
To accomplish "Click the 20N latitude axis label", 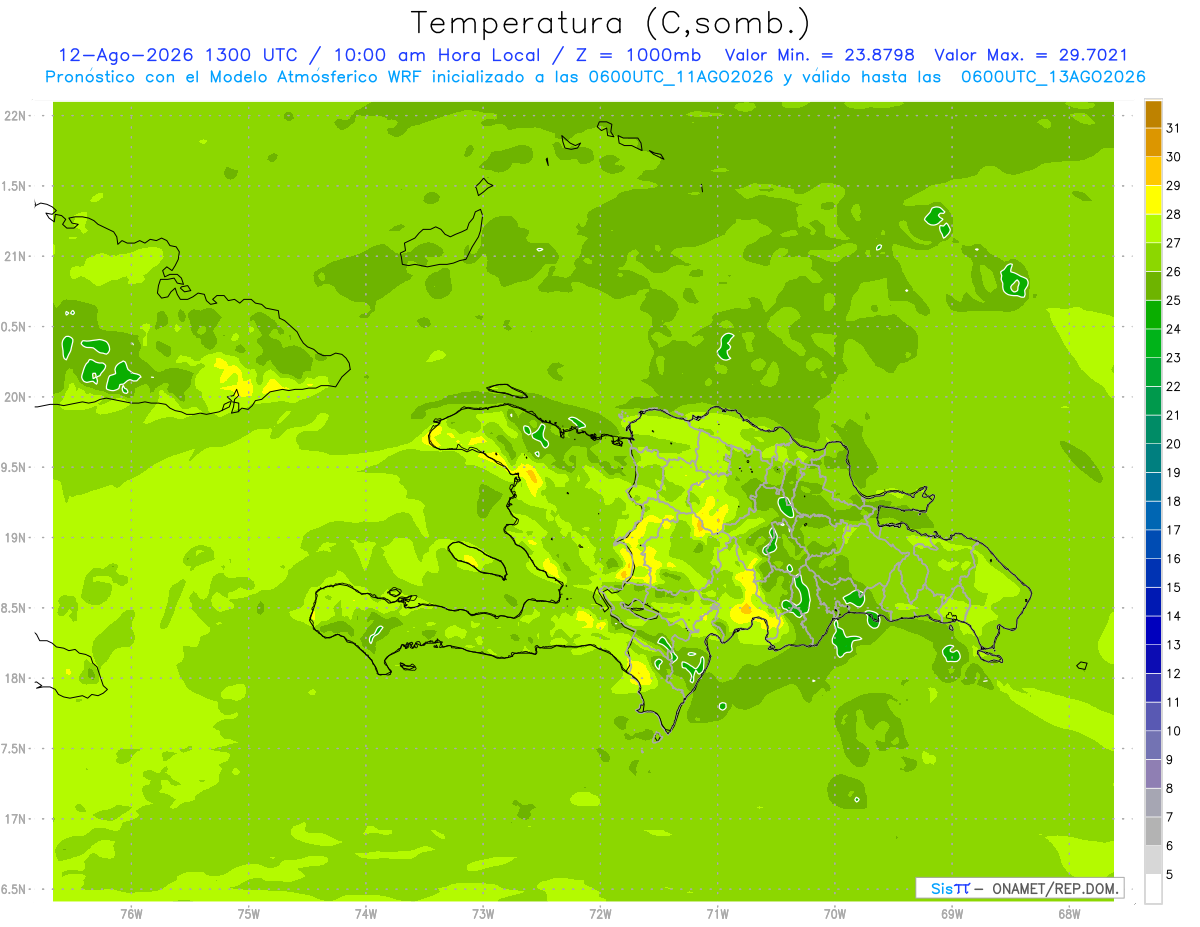I will coord(15,398).
